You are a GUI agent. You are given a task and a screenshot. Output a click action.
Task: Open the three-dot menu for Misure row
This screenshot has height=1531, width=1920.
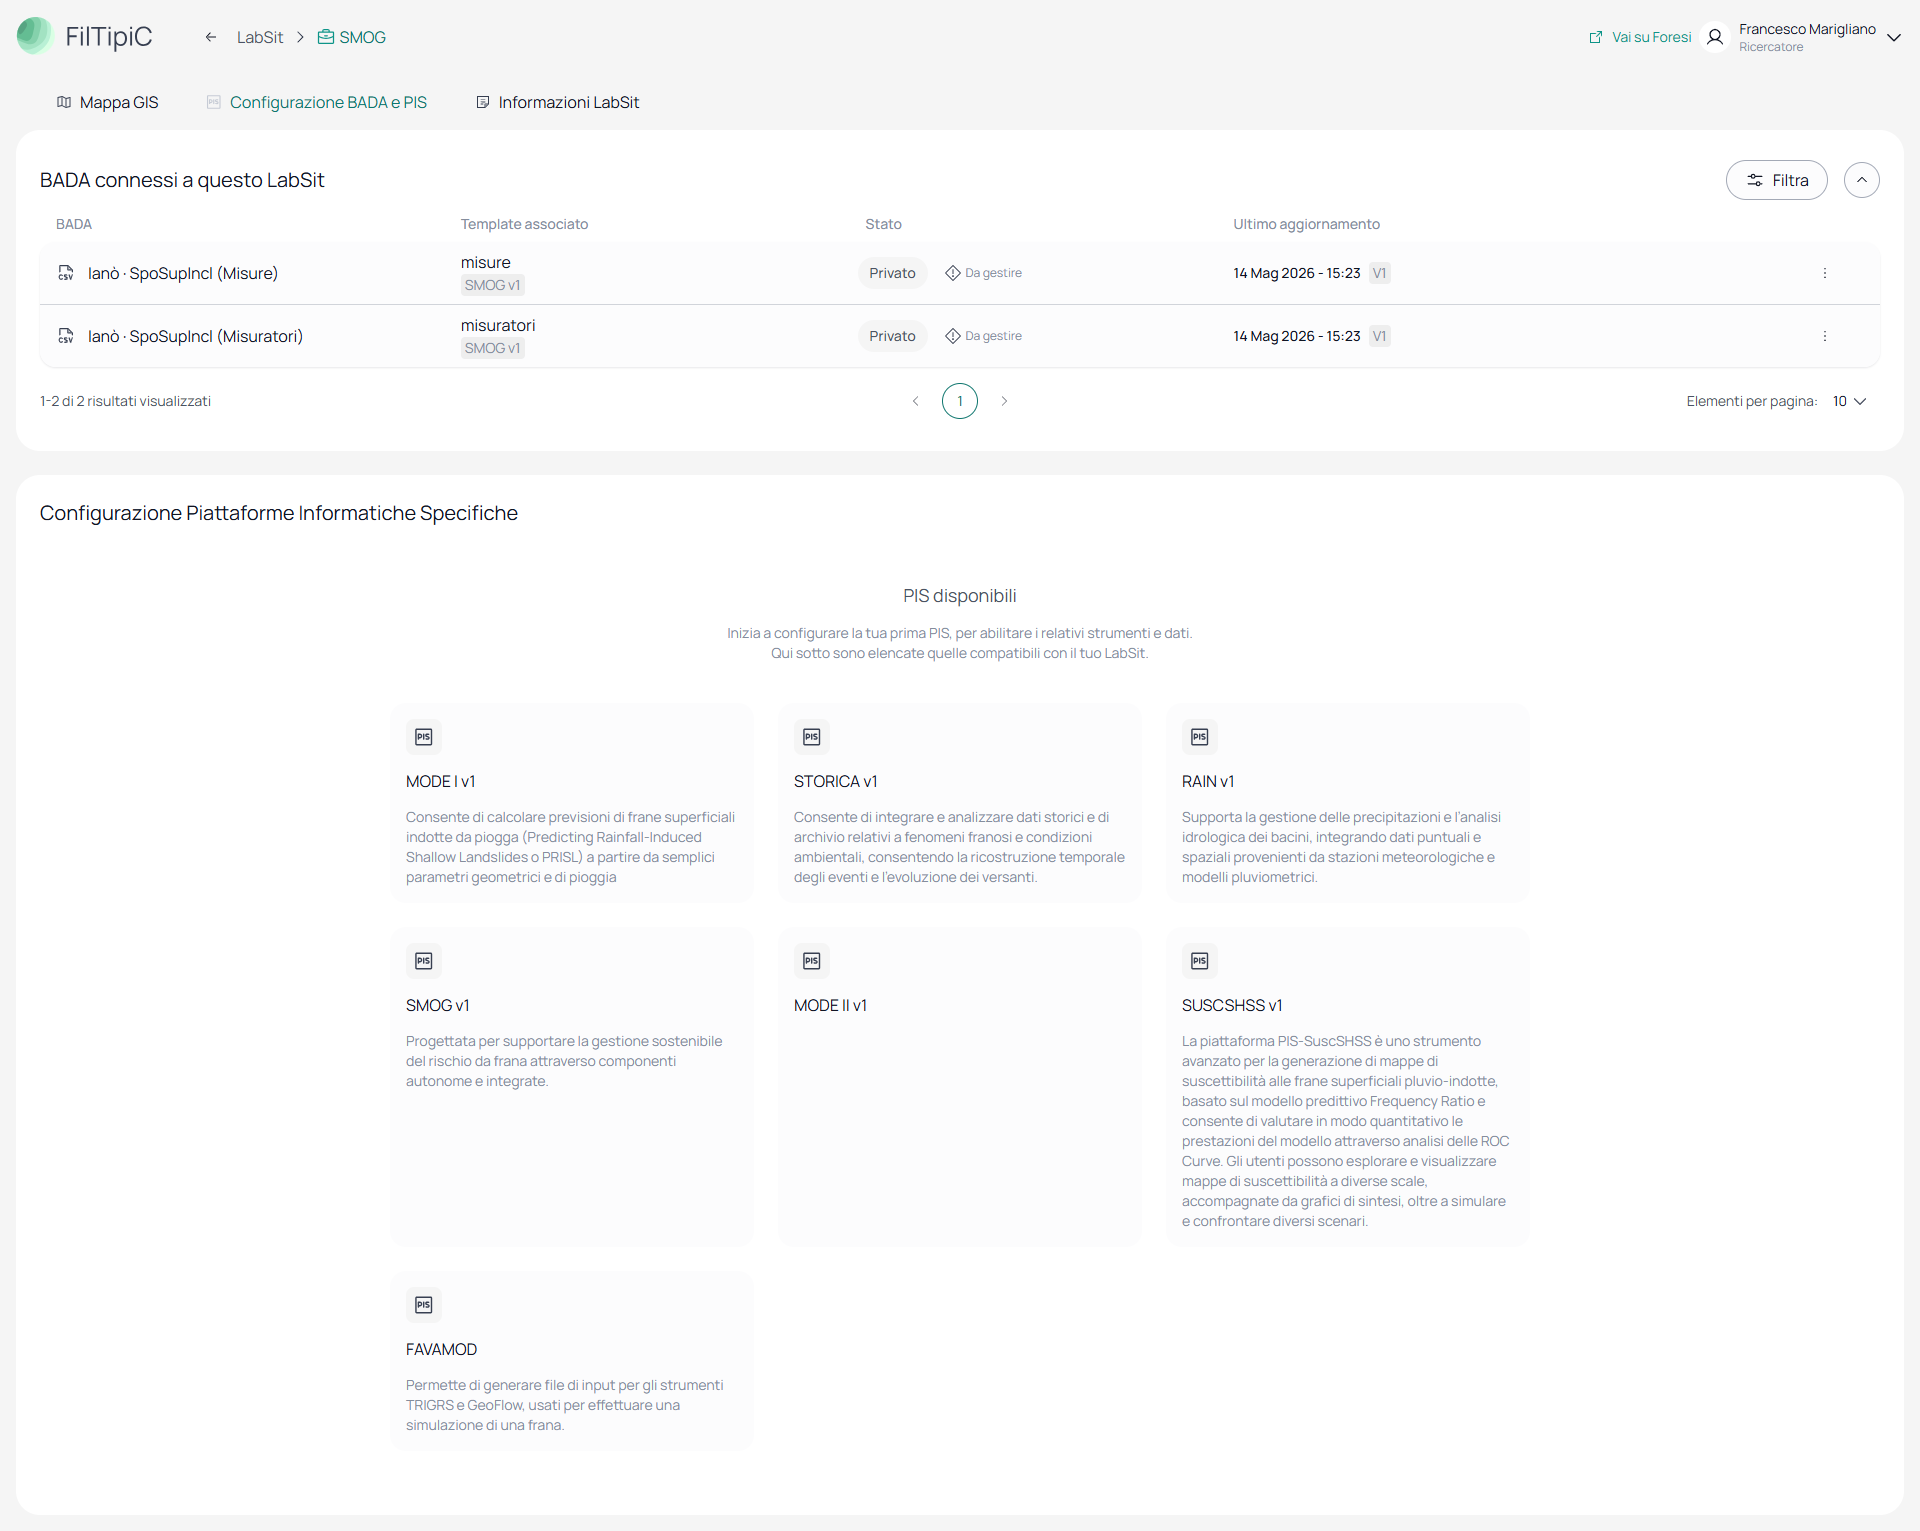[x=1824, y=273]
